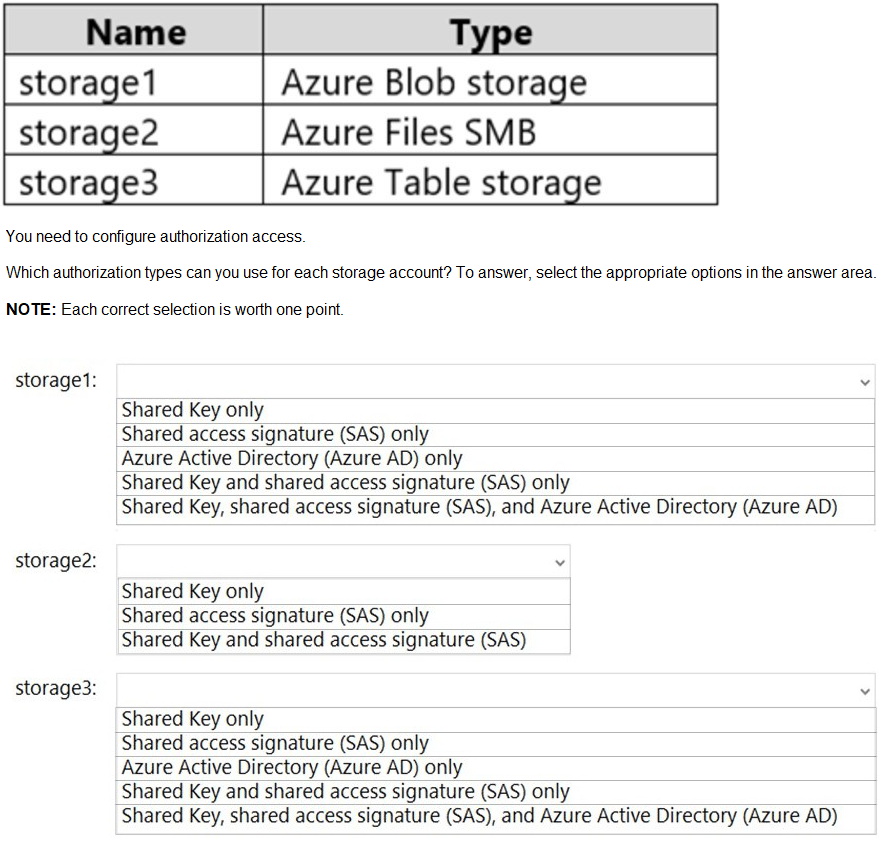Open the storage2 dropdown chevron

(x=560, y=562)
